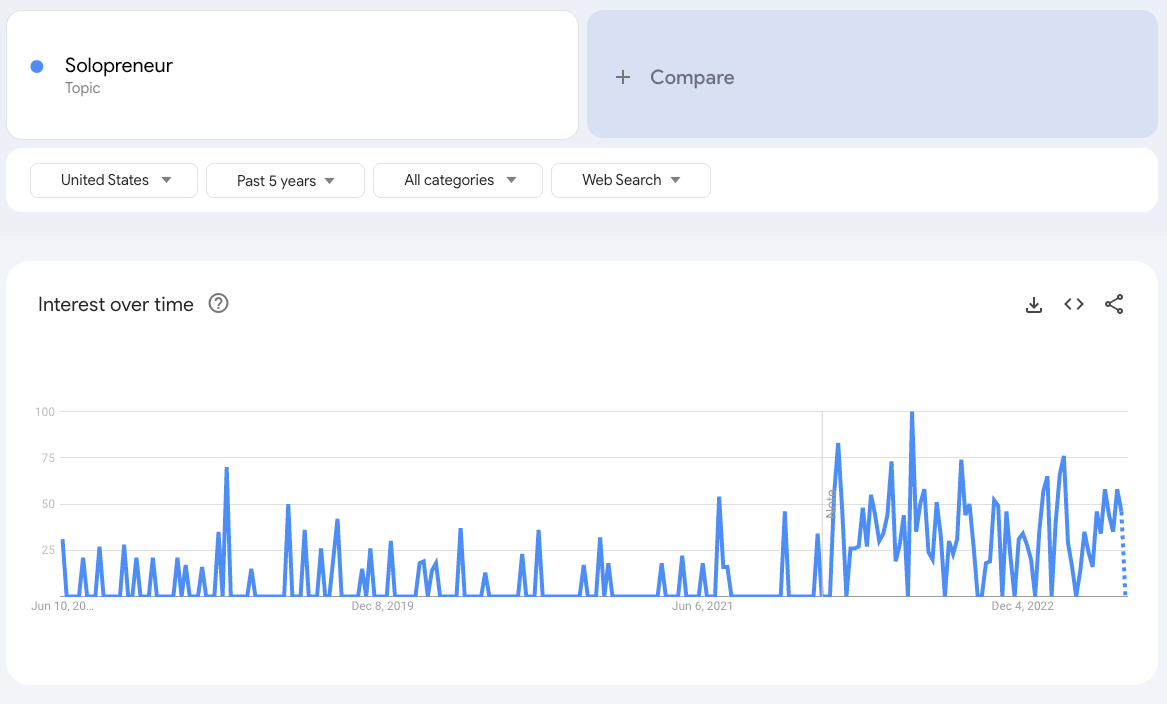
Task: Click the plus icon in the Compare card
Action: coord(623,76)
